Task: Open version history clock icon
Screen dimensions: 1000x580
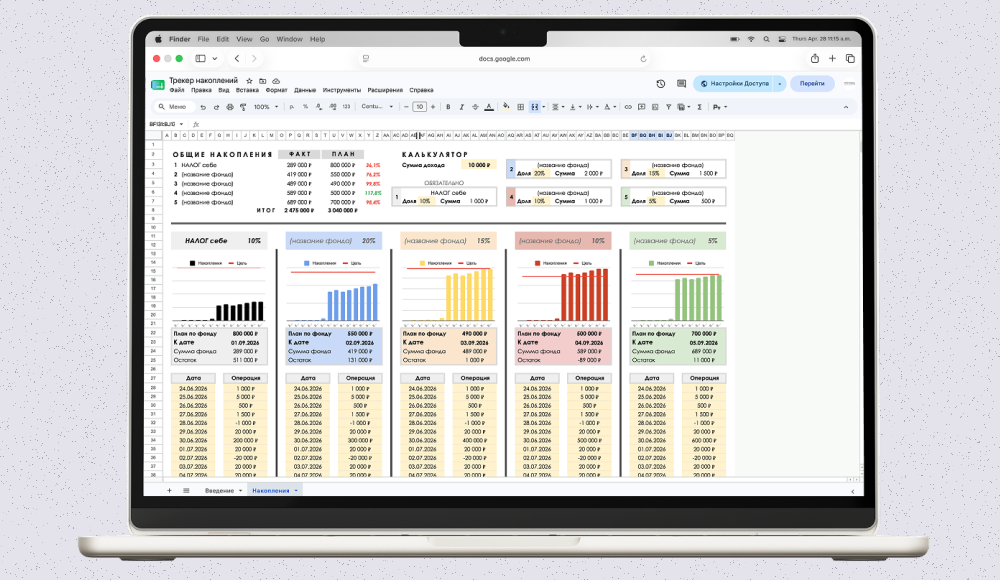Action: click(661, 84)
